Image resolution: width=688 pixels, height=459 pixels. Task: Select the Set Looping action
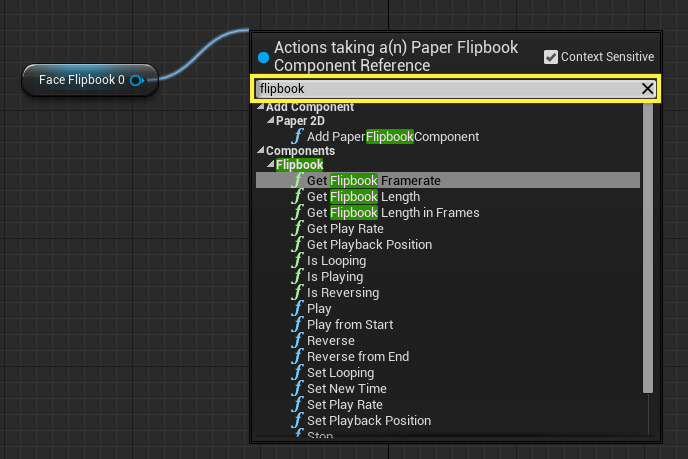coord(340,373)
